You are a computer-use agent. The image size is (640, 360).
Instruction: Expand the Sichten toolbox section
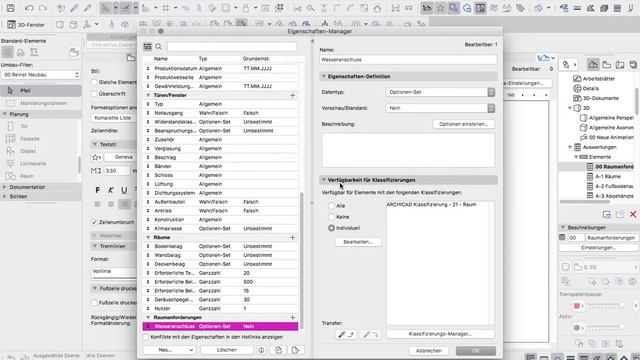pos(5,196)
